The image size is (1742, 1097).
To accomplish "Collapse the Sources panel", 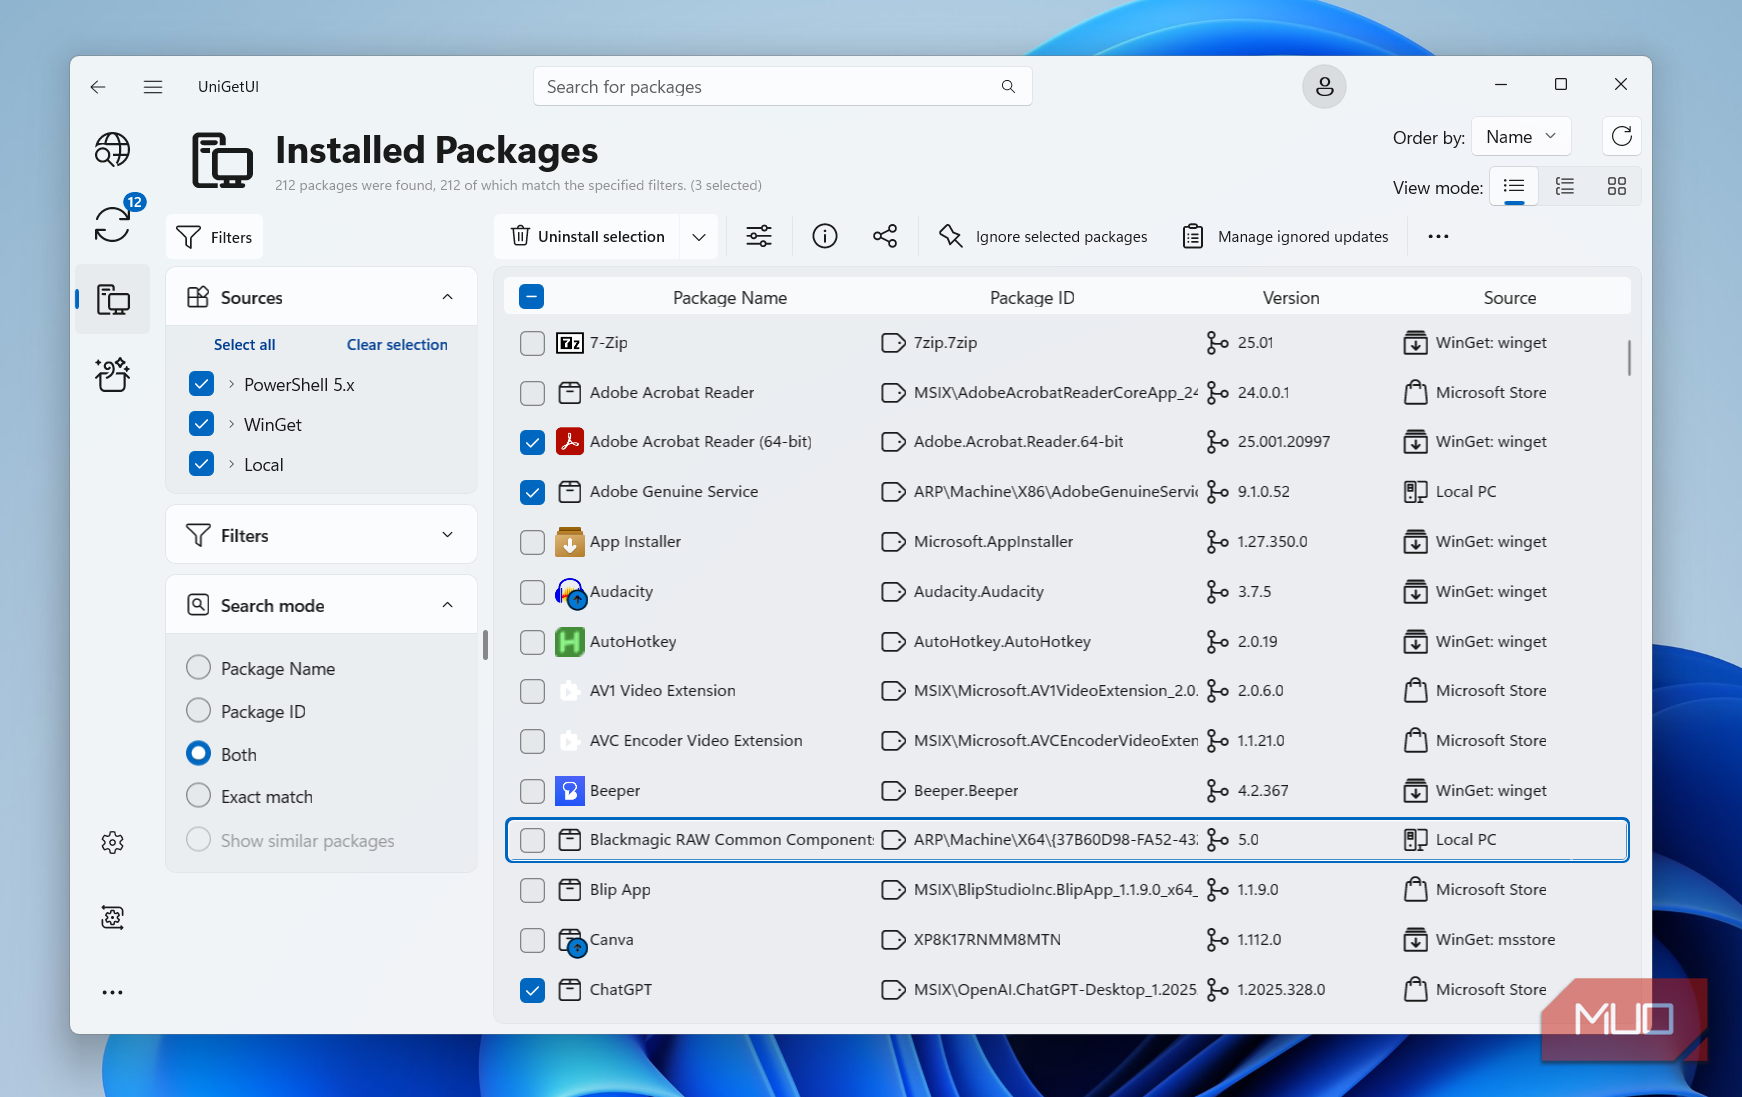I will pos(447,297).
